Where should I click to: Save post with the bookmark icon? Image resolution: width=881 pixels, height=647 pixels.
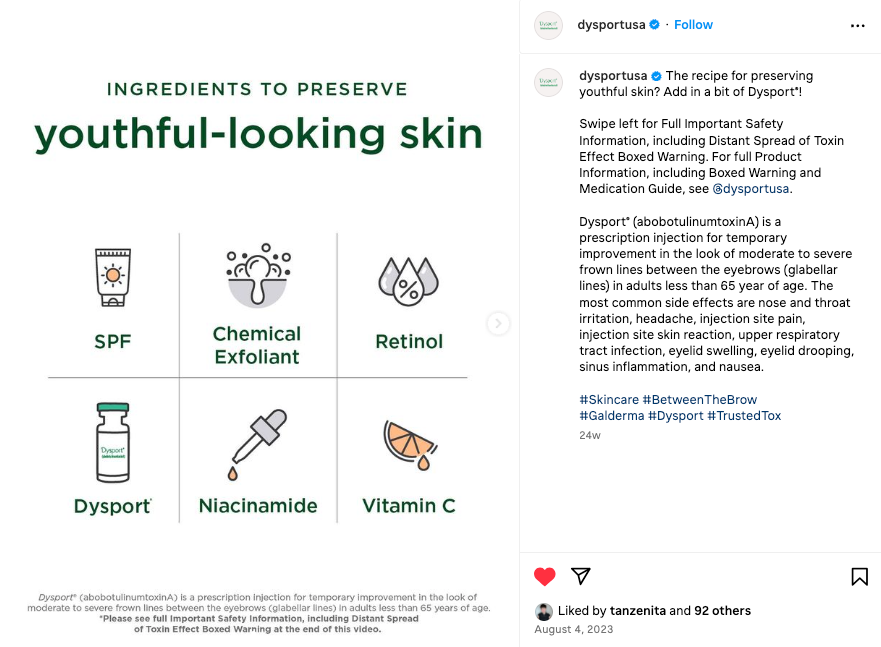click(x=859, y=576)
